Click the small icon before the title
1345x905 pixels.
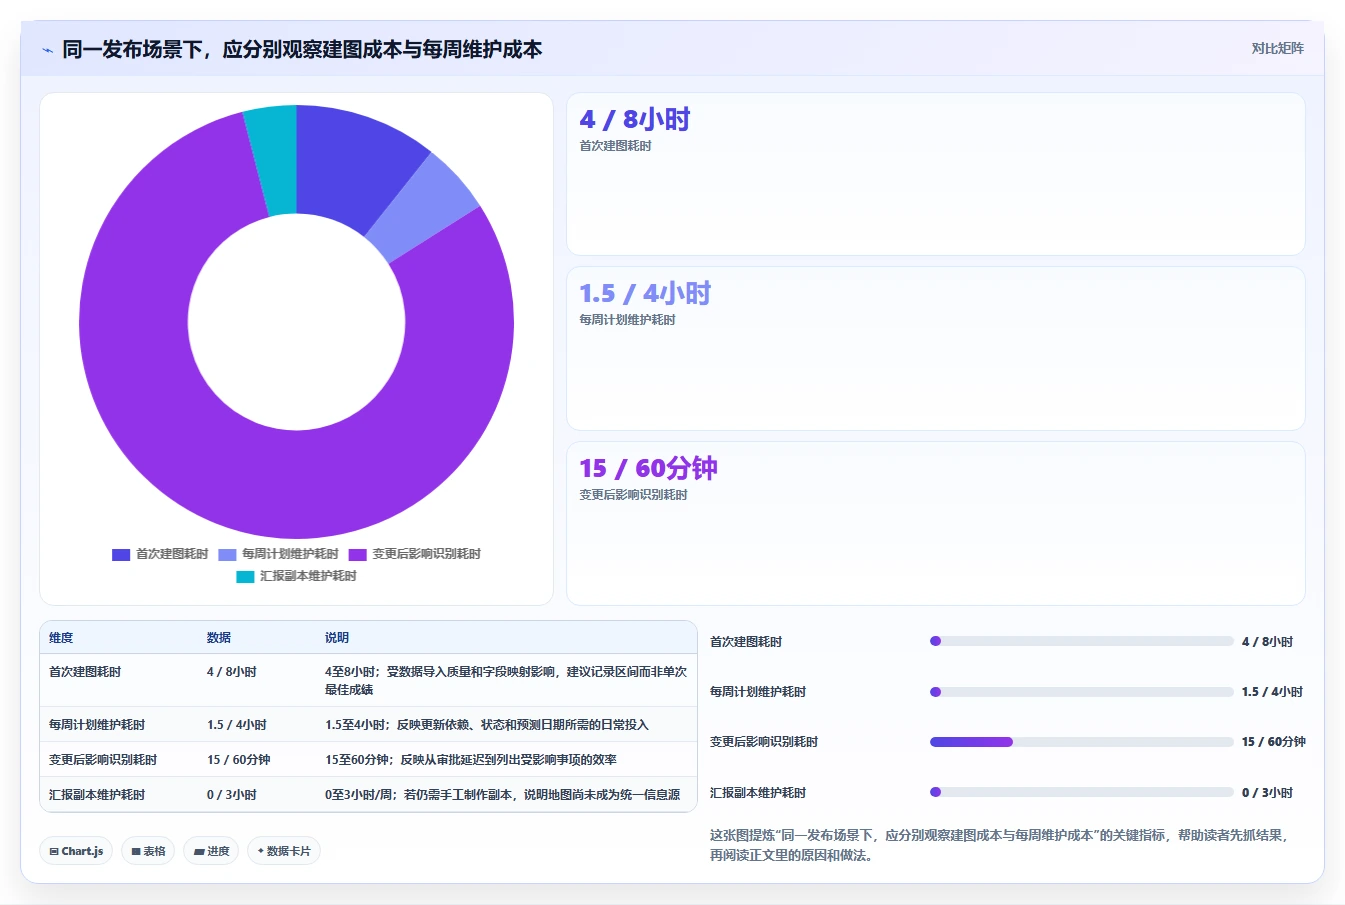(x=47, y=50)
